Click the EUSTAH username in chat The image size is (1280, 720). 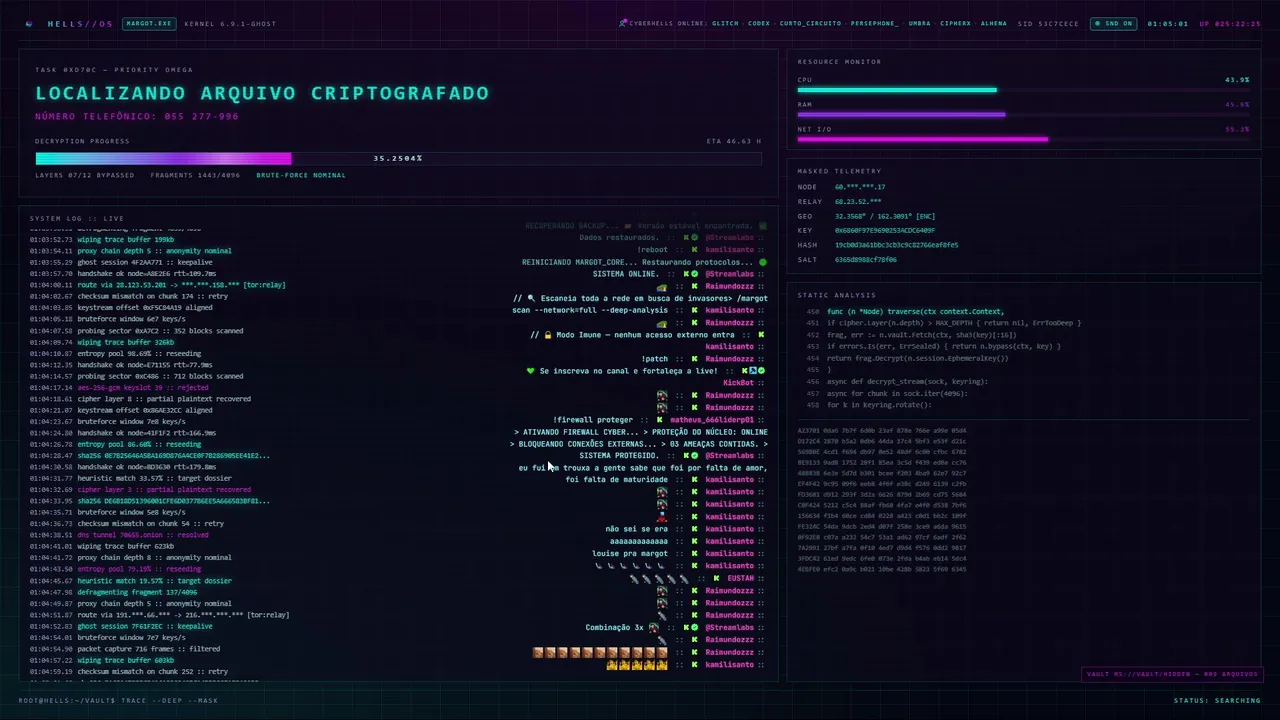click(x=741, y=579)
